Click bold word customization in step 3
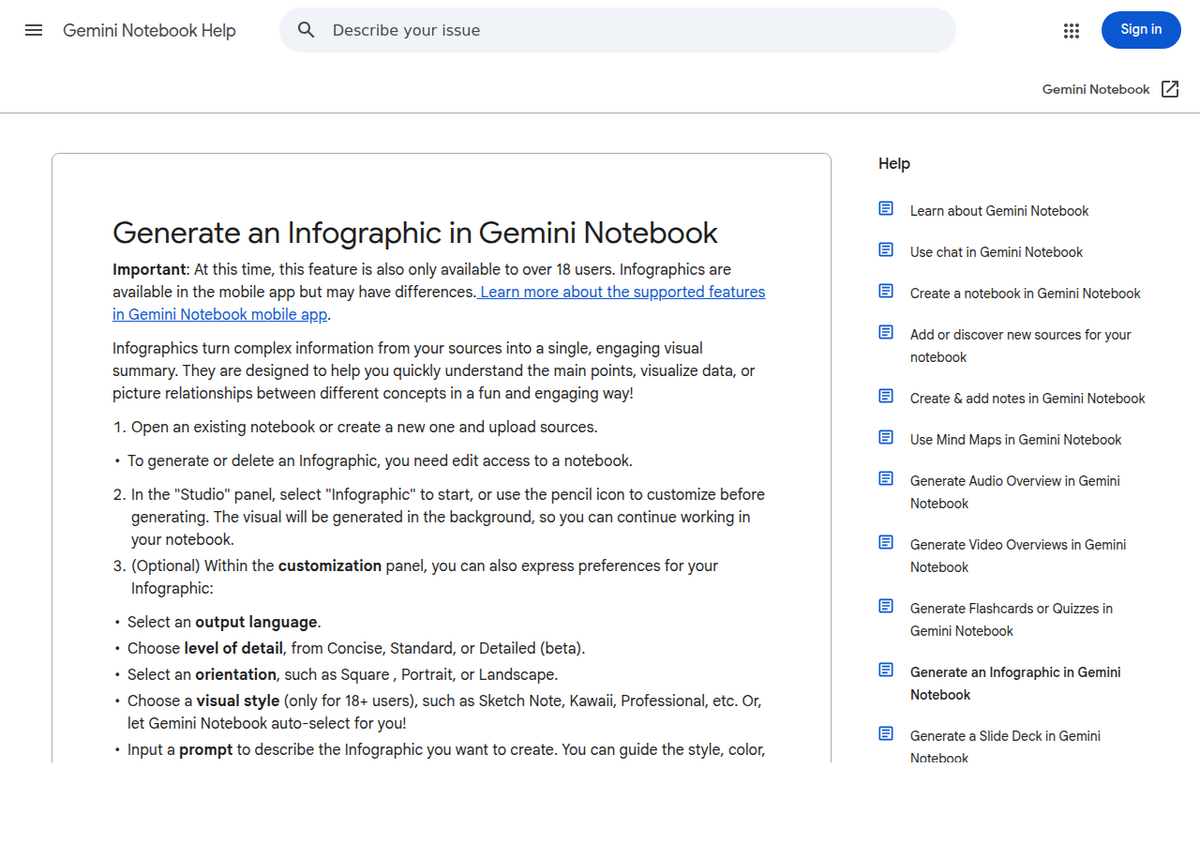1200x844 pixels. click(330, 566)
